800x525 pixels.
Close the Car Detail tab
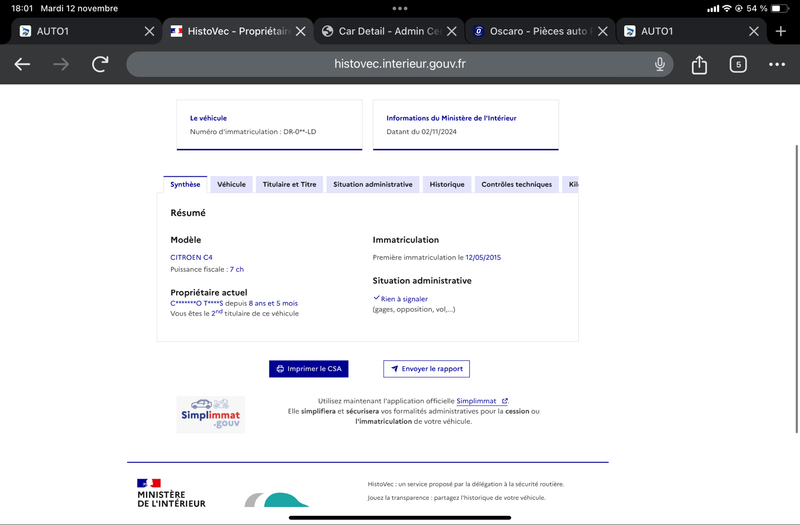[x=452, y=31]
